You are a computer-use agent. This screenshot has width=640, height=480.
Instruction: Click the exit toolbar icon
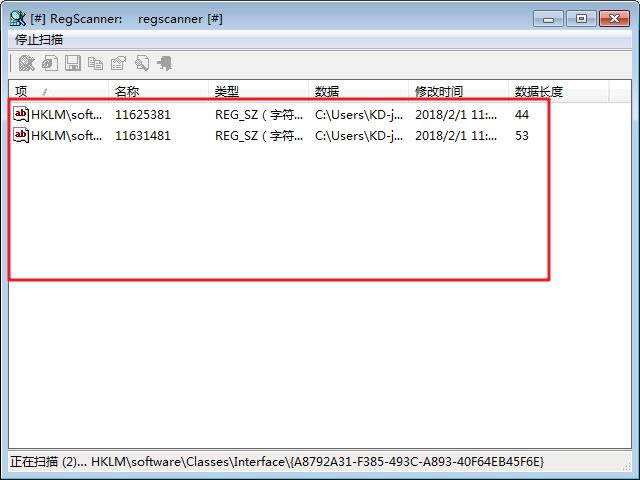click(x=165, y=63)
